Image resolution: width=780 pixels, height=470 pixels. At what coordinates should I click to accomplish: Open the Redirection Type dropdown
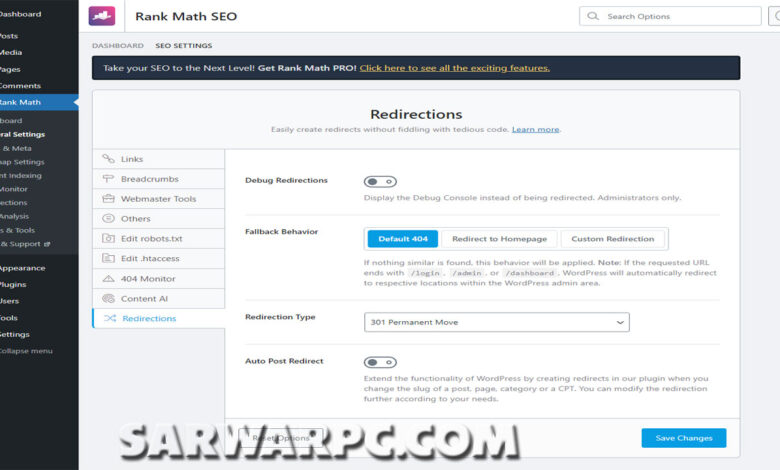(496, 322)
